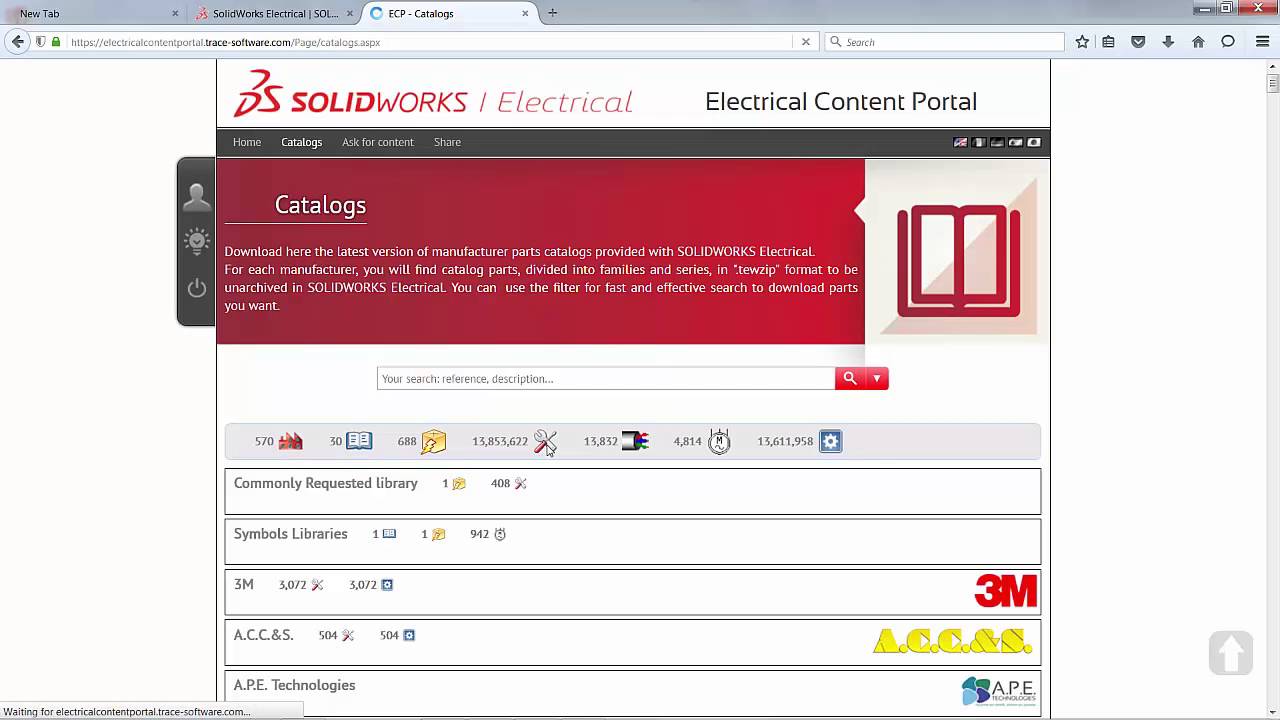Click the URL address bar
1280x720 pixels.
click(x=430, y=42)
